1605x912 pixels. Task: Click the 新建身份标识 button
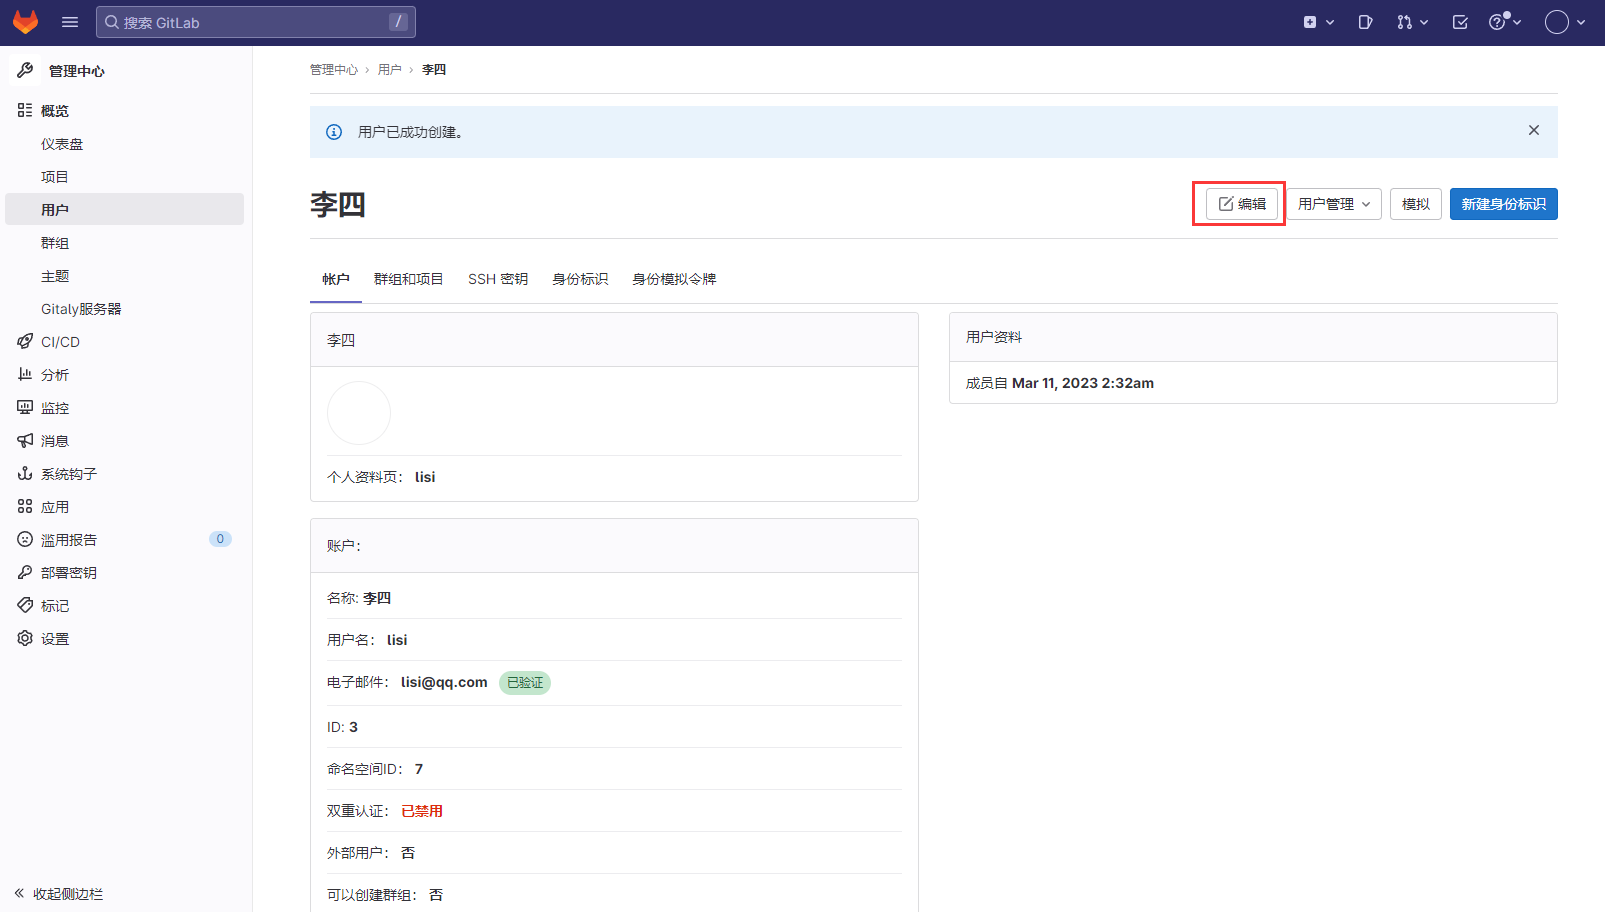point(1503,204)
